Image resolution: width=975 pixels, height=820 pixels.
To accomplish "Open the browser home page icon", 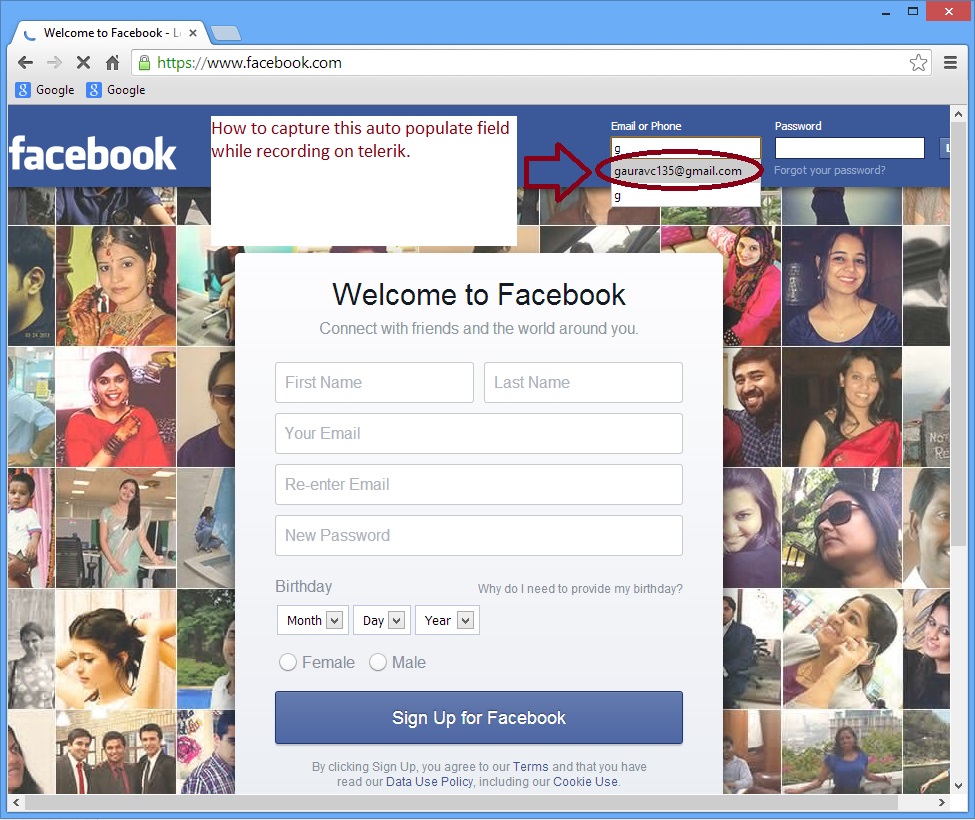I will [x=112, y=62].
